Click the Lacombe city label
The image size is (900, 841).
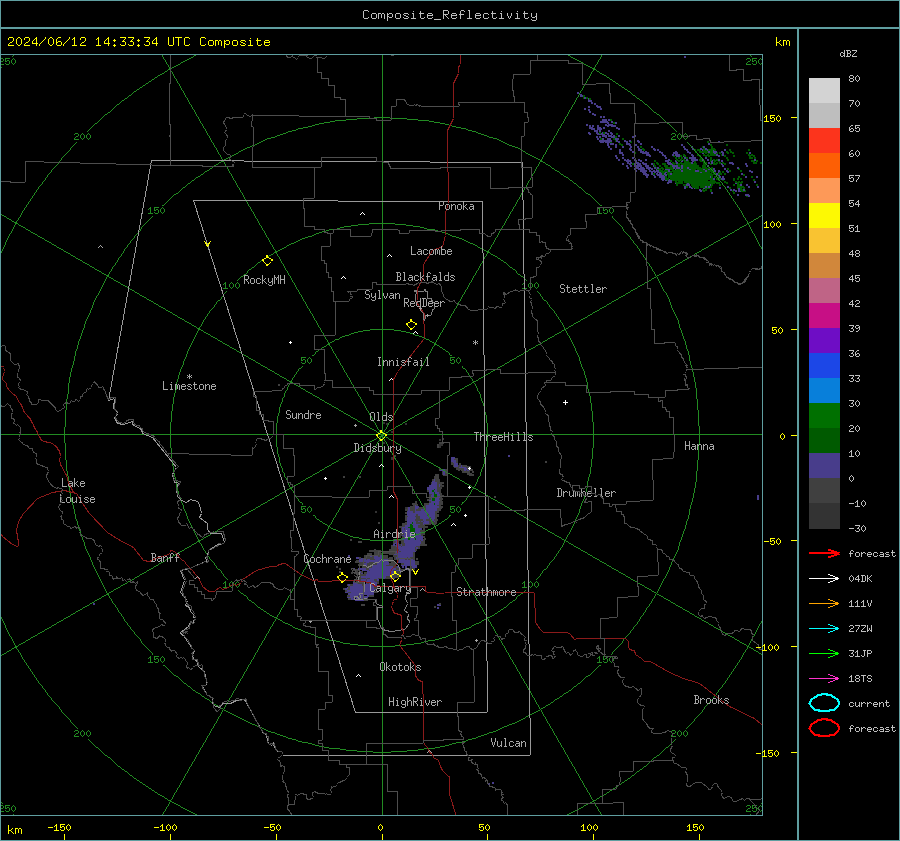(x=431, y=251)
